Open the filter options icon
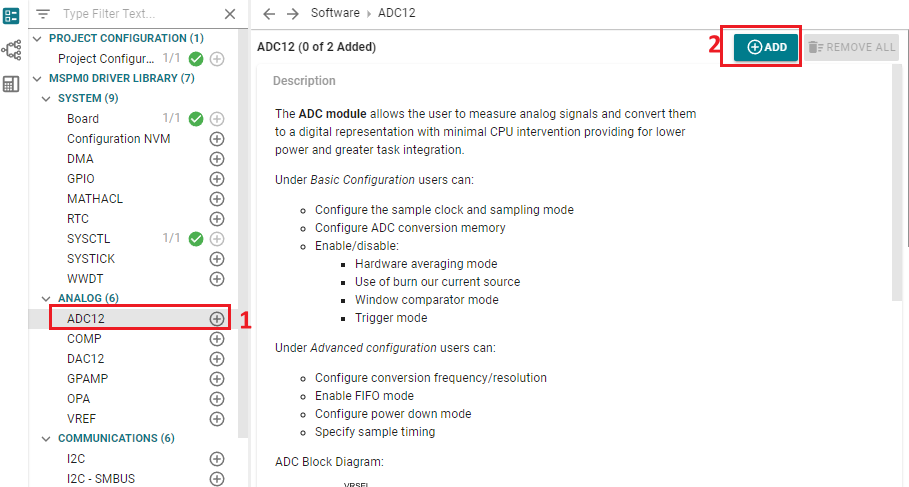The width and height of the screenshot is (909, 487). pos(43,14)
